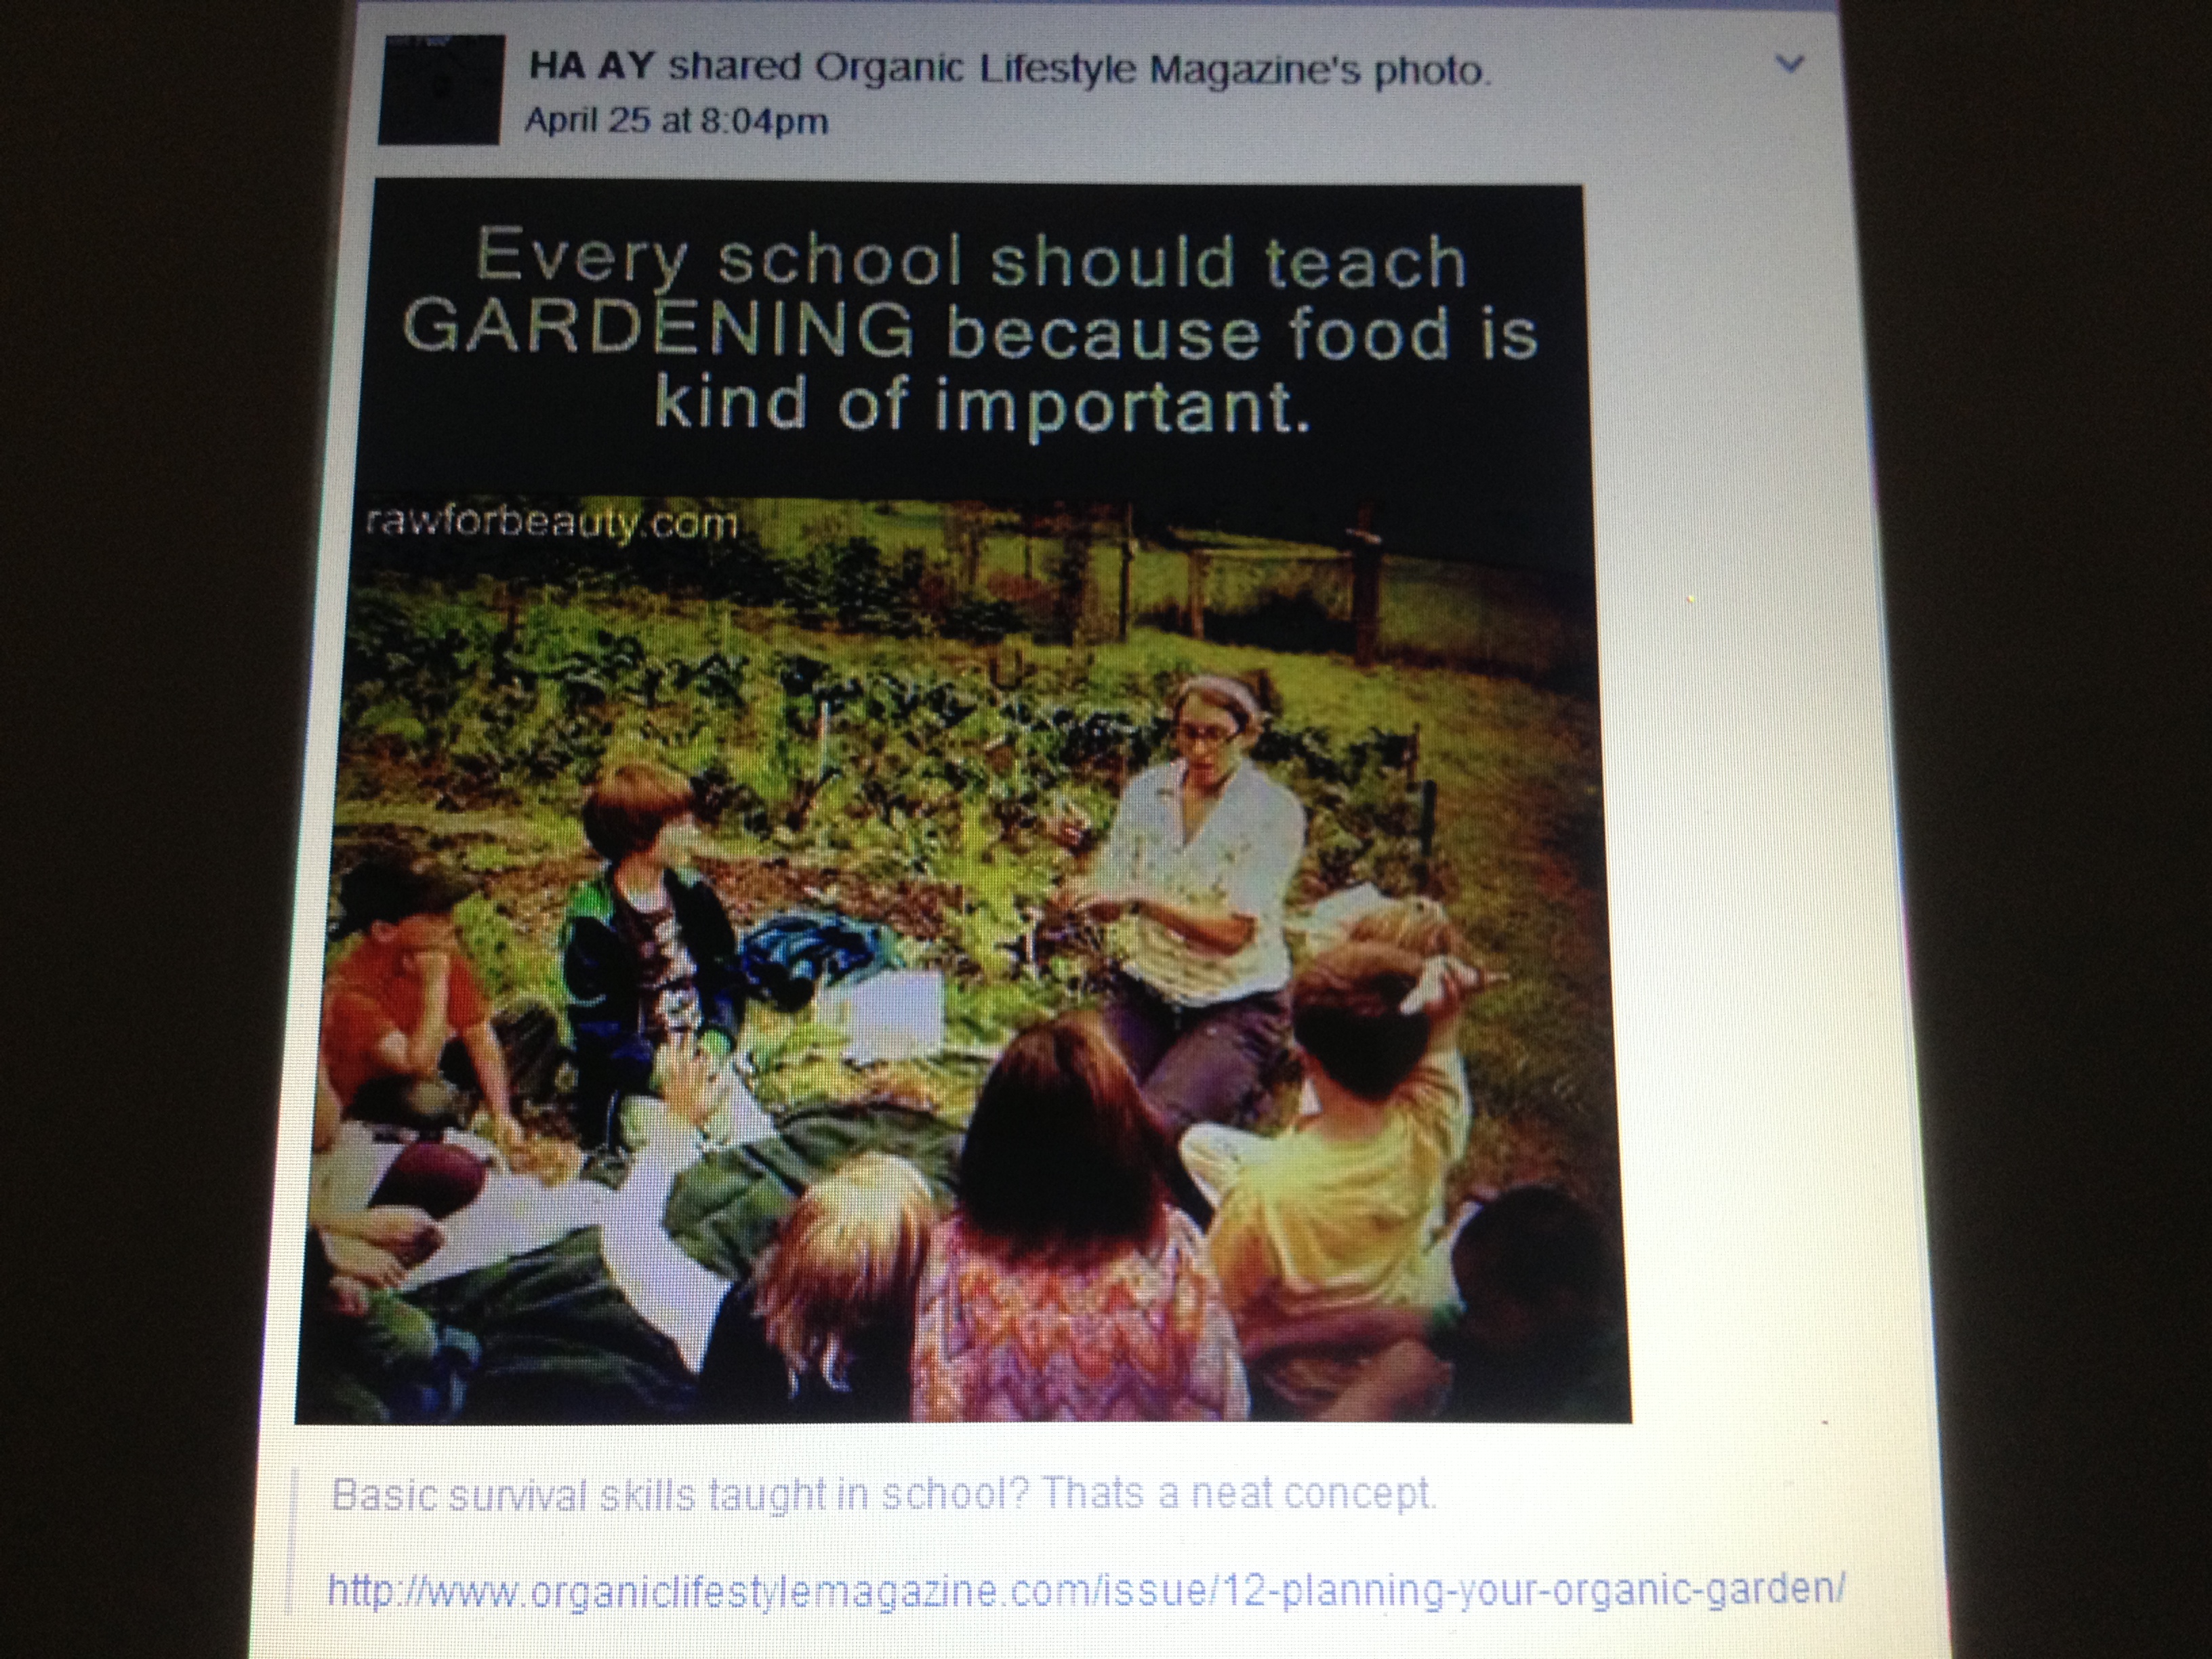Click the dark profile picture avatar
This screenshot has height=1659, width=2212.
440,90
